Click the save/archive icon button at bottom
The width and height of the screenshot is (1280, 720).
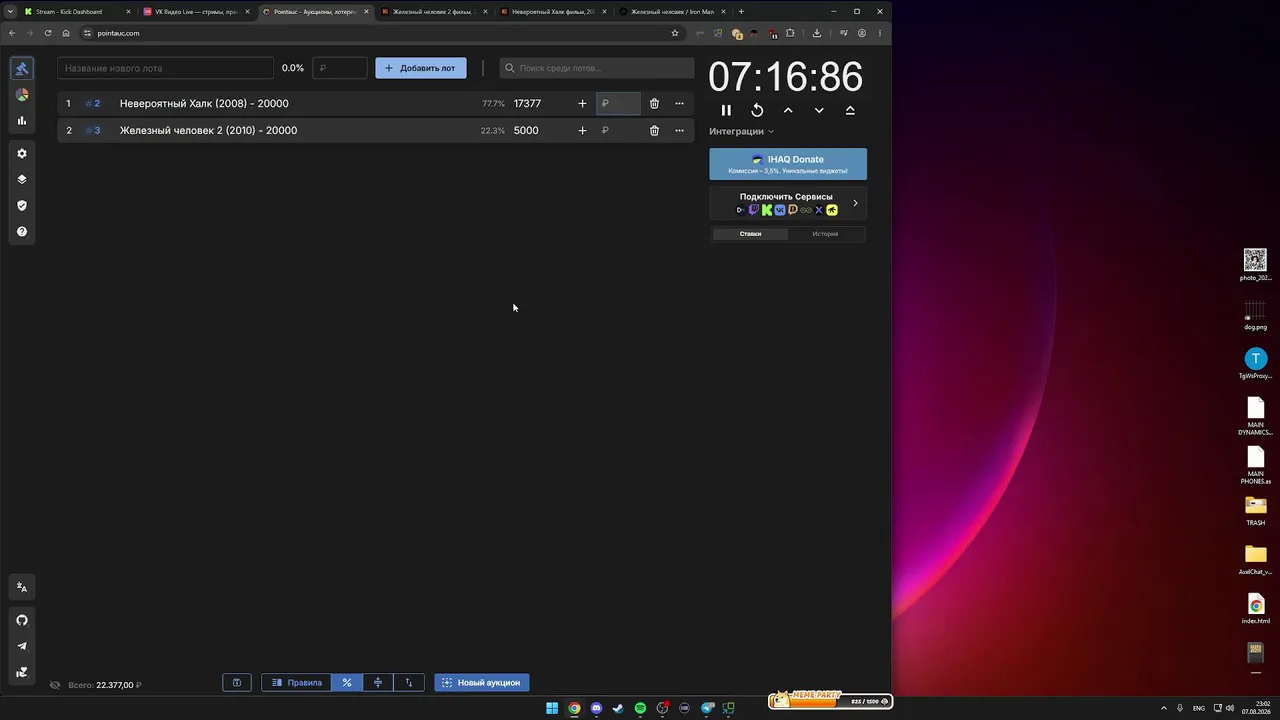[237, 683]
